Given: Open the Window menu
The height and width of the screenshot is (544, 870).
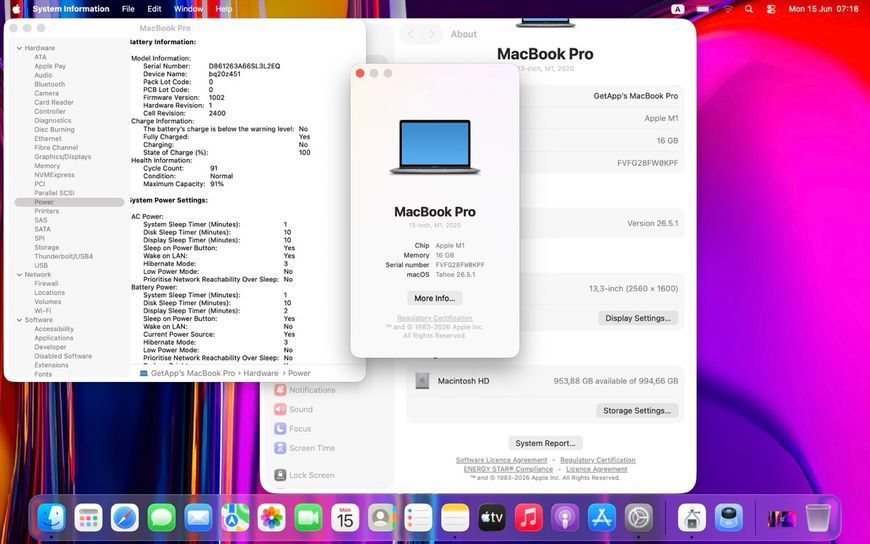Looking at the screenshot, I should (189, 9).
